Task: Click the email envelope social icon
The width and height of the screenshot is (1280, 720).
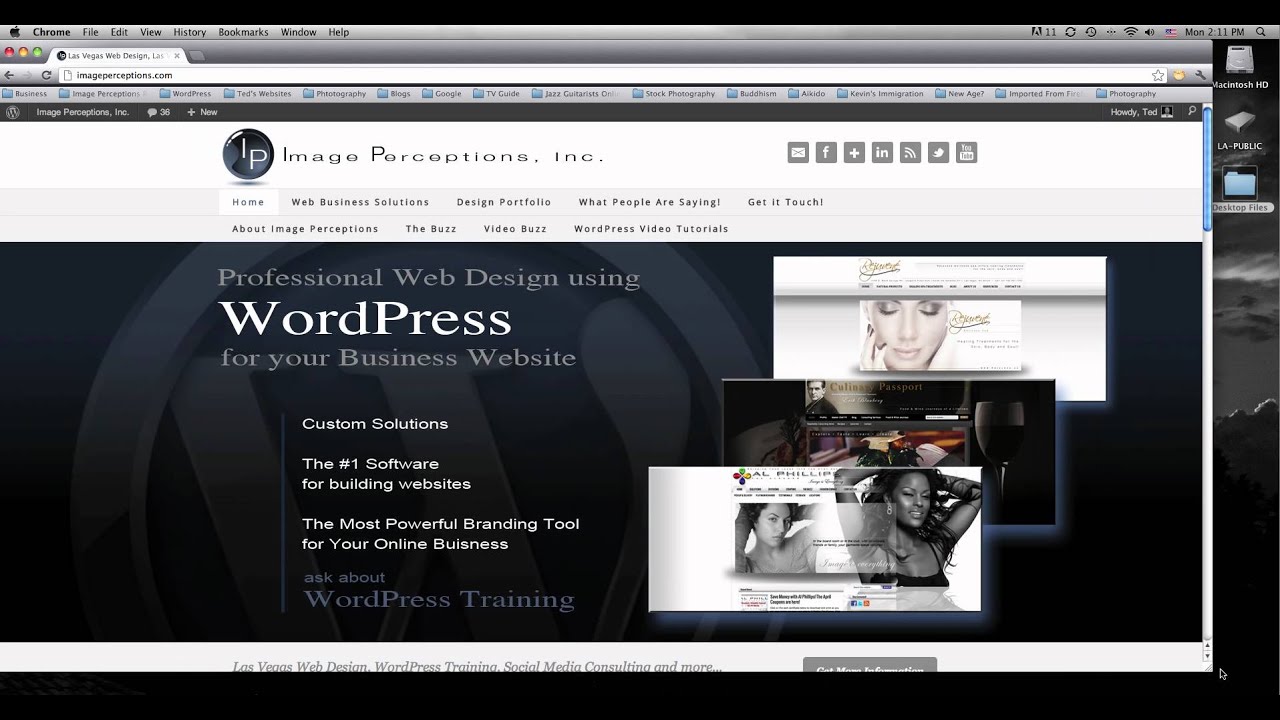Action: point(797,152)
